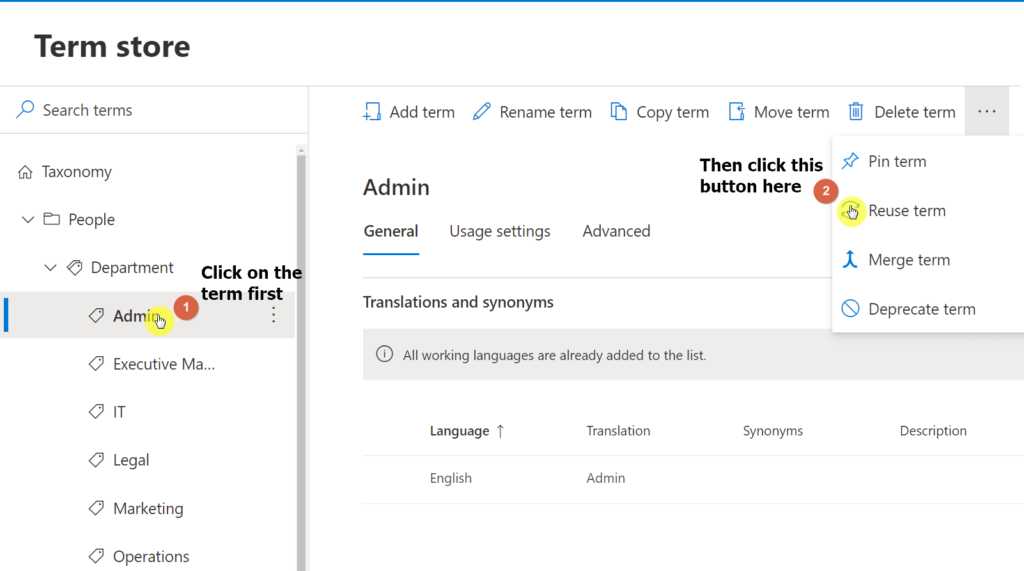Select the Department term set

(x=132, y=268)
